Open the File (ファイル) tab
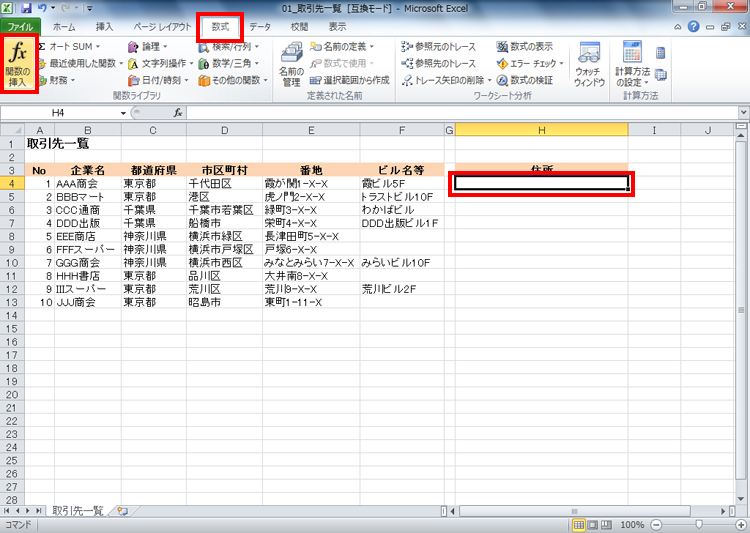This screenshot has height=533, width=750. [20, 27]
